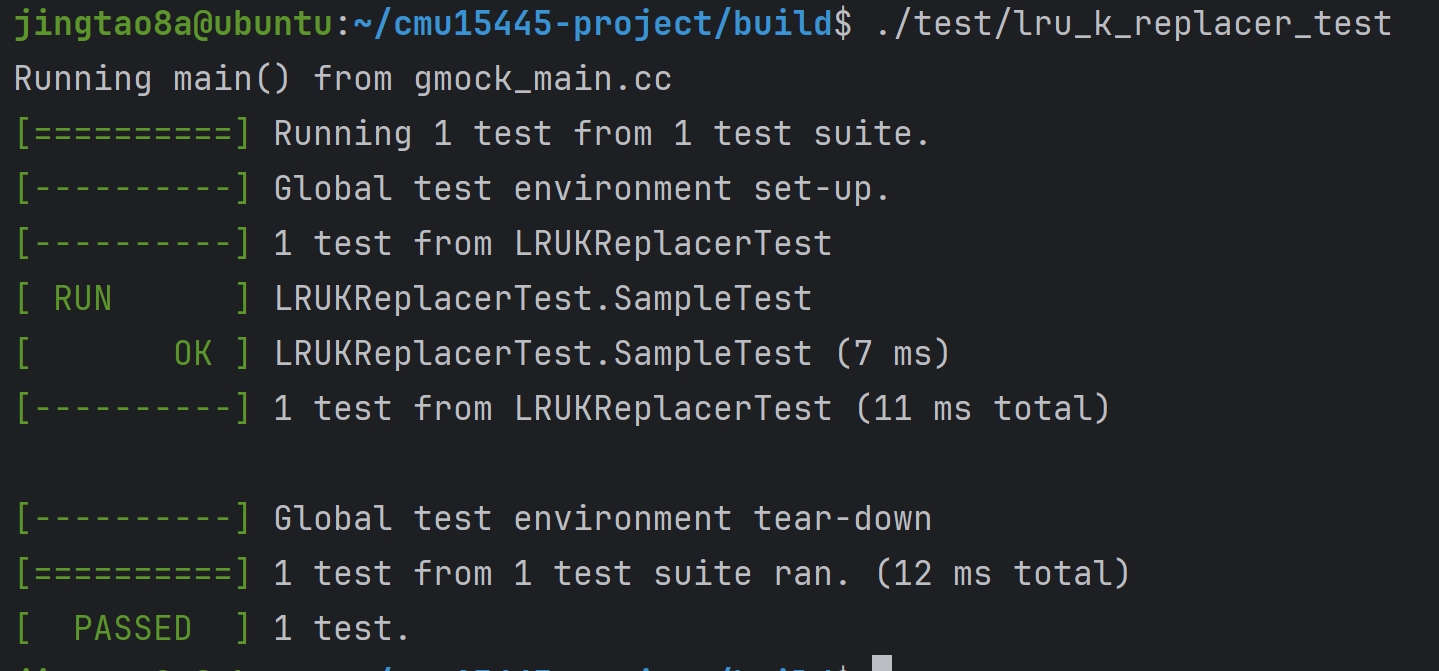Screen dimensions: 1439x671
Task: Click the LRUKReplacerTest.SampleTest name beside RUN
Action: pyautogui.click(x=543, y=298)
